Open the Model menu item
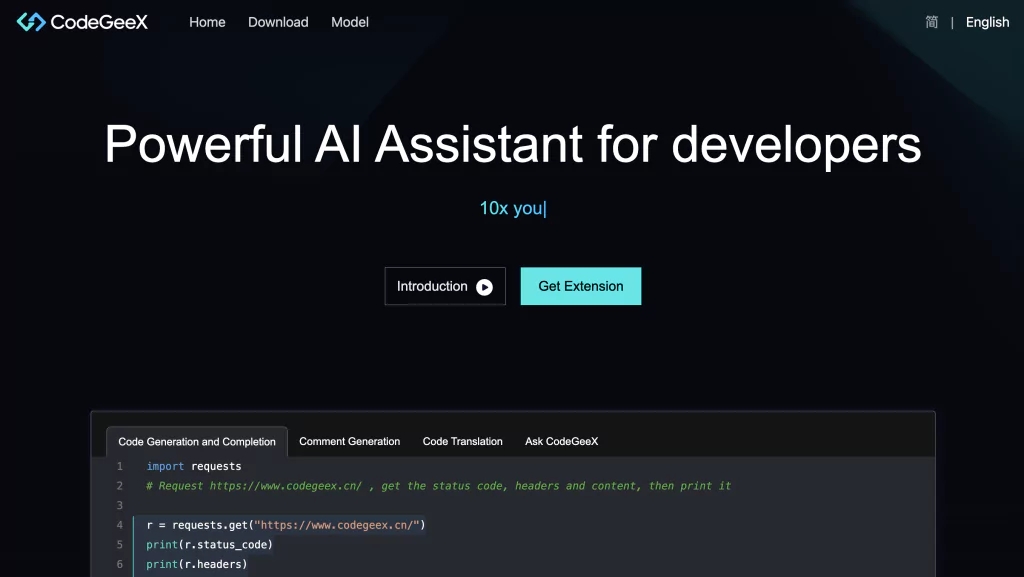 point(350,22)
